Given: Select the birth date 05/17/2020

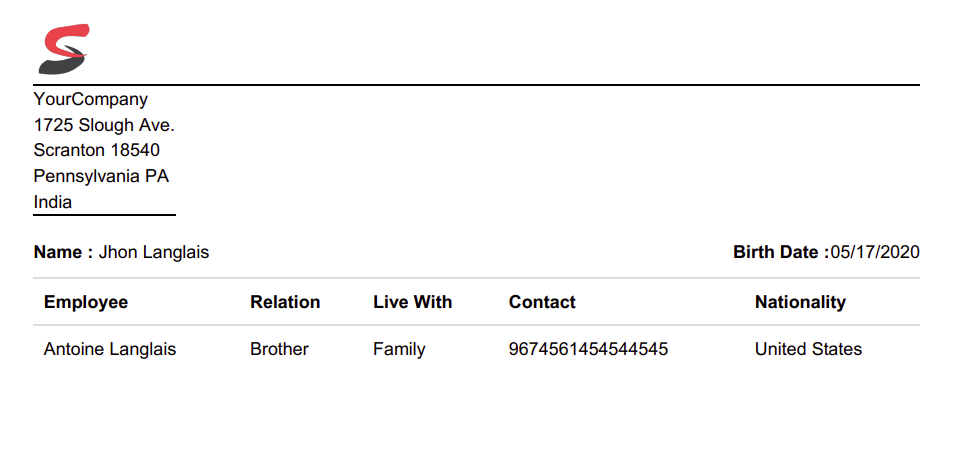Looking at the screenshot, I should click(x=875, y=252).
